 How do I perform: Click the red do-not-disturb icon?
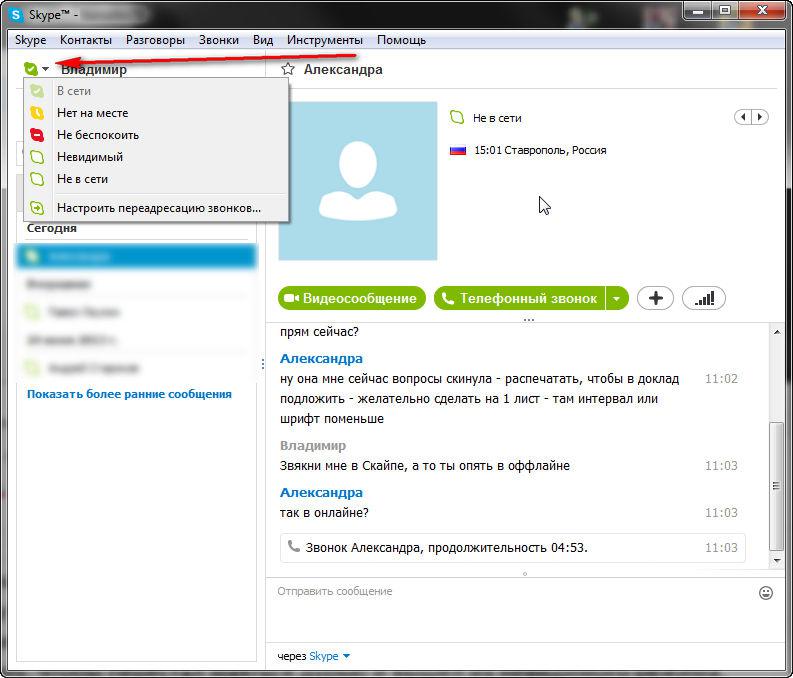pyautogui.click(x=37, y=135)
